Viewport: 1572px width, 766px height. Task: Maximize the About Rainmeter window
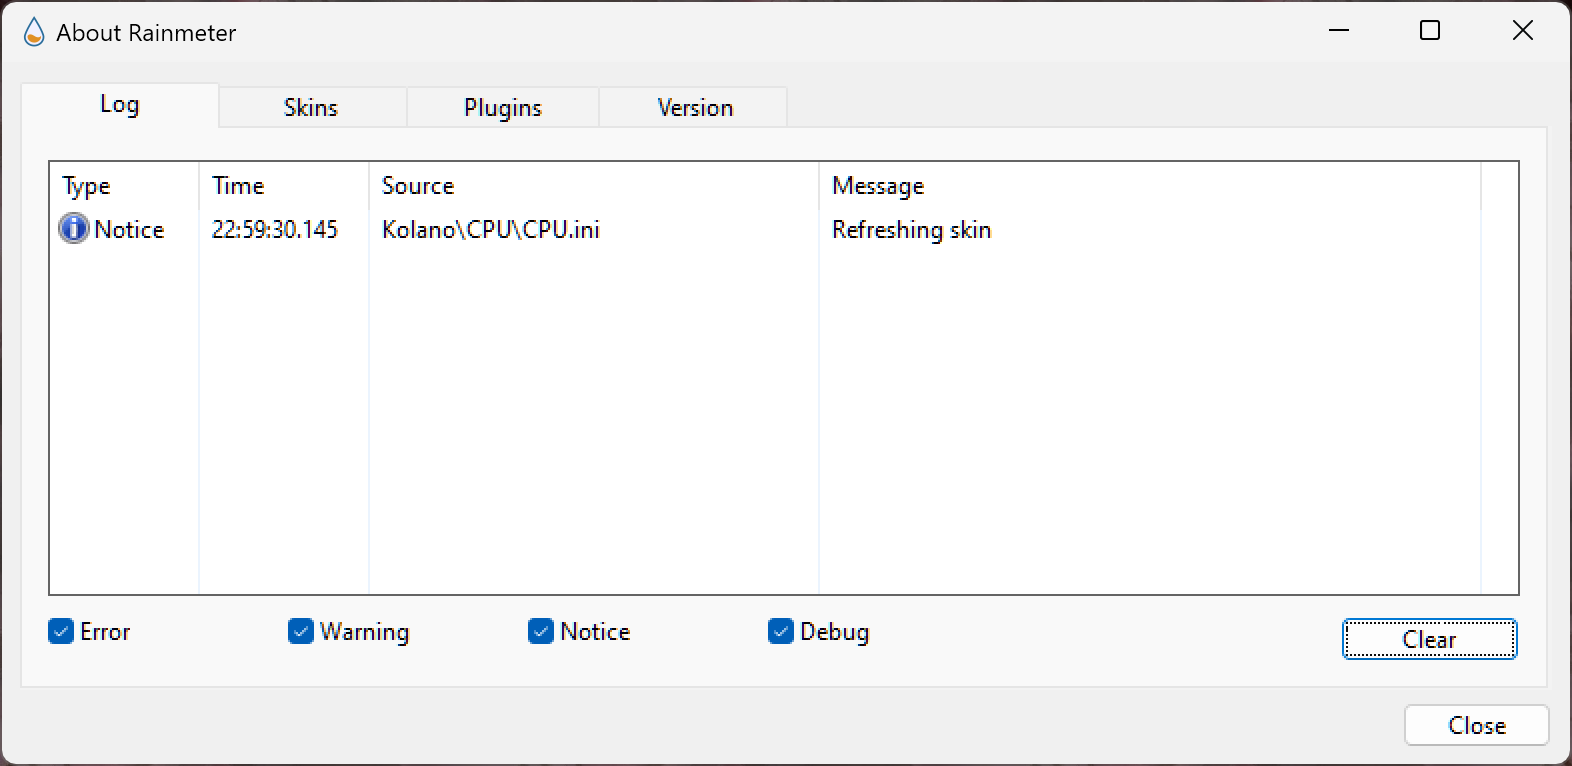tap(1430, 31)
